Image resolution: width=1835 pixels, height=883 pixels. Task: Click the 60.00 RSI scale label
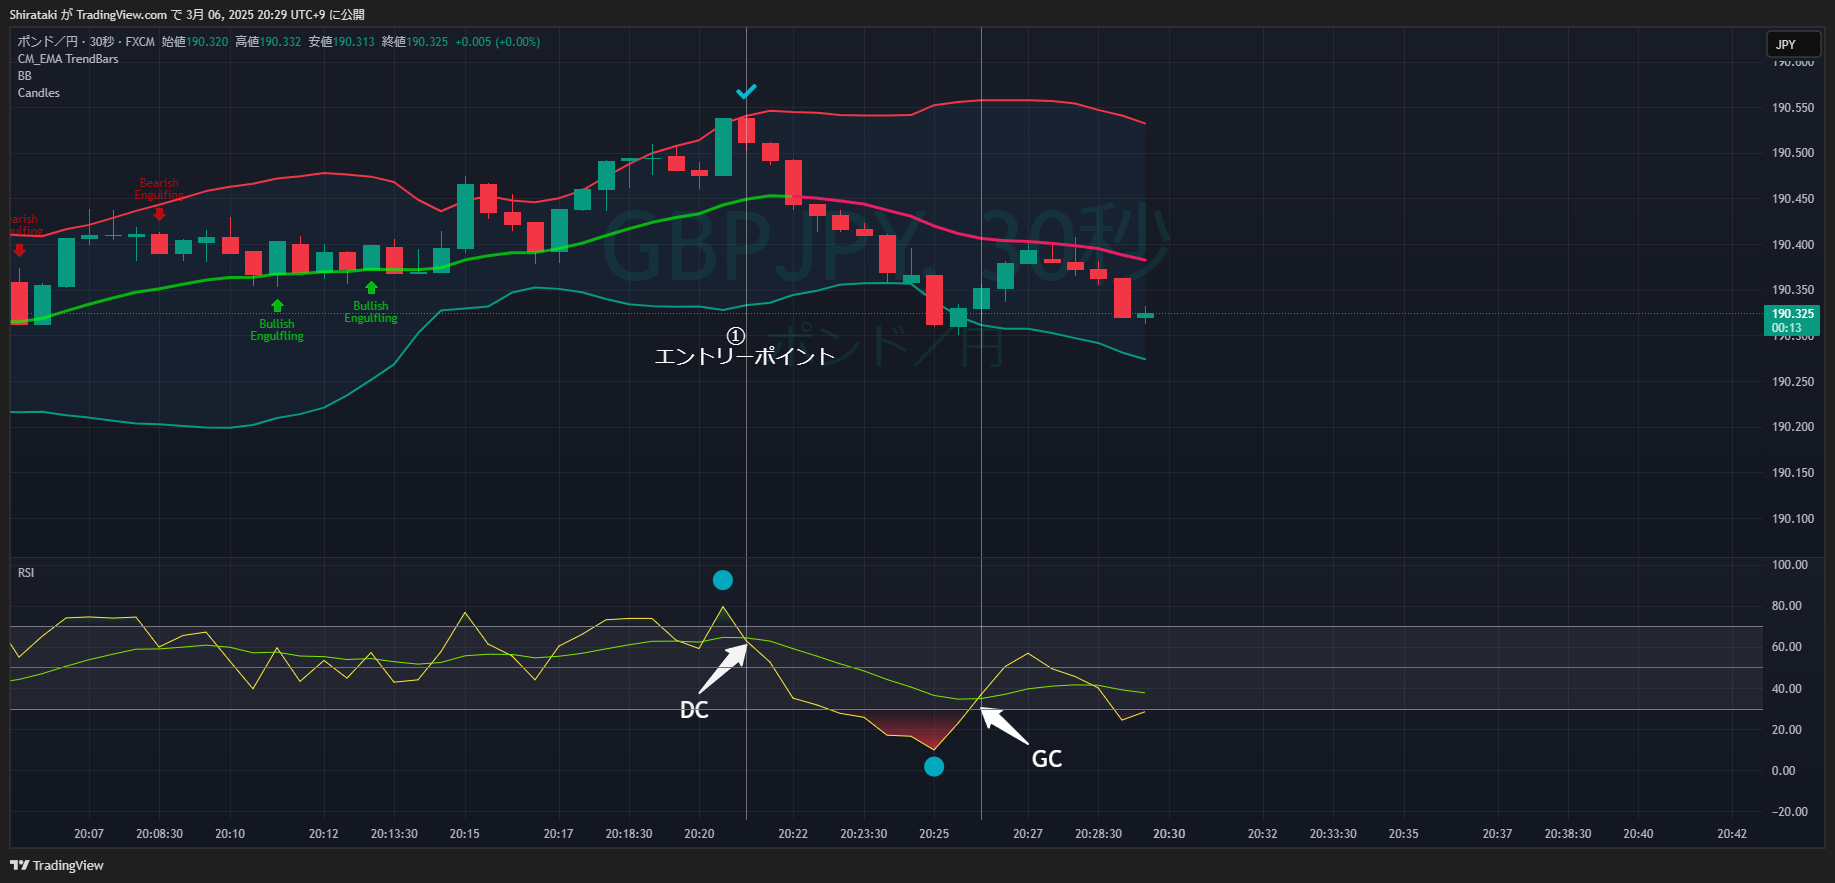[1787, 647]
